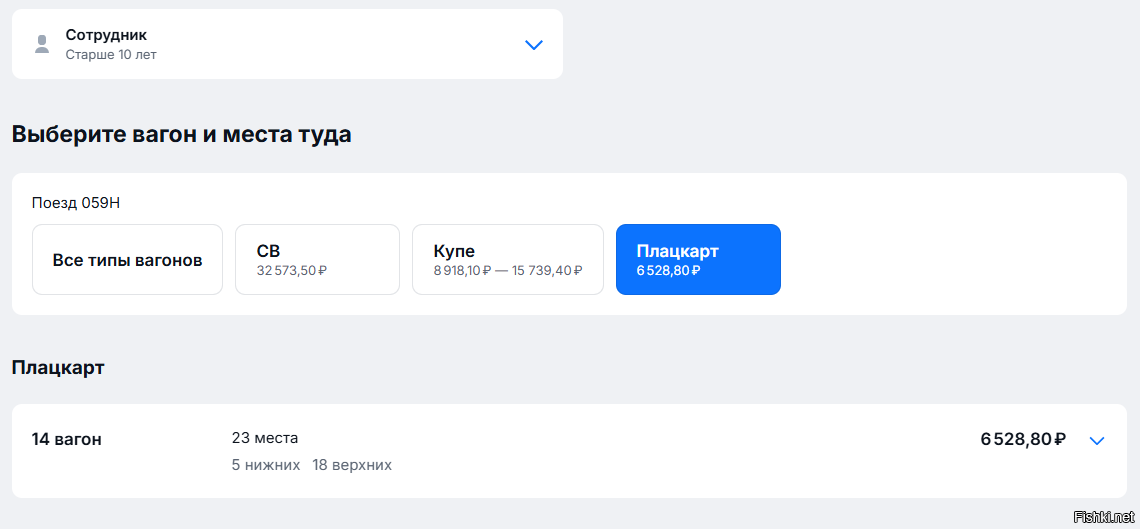Select Все типы вагонов tab
Viewport: 1140px width, 529px height.
(127, 259)
